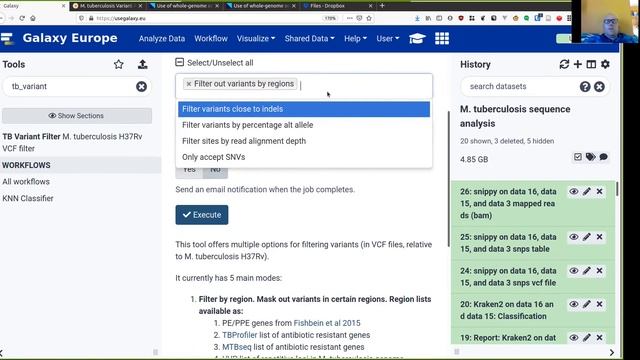Switch to M. tuberculosis Variant browser tab
This screenshot has height=360, width=640.
(x=106, y=6)
